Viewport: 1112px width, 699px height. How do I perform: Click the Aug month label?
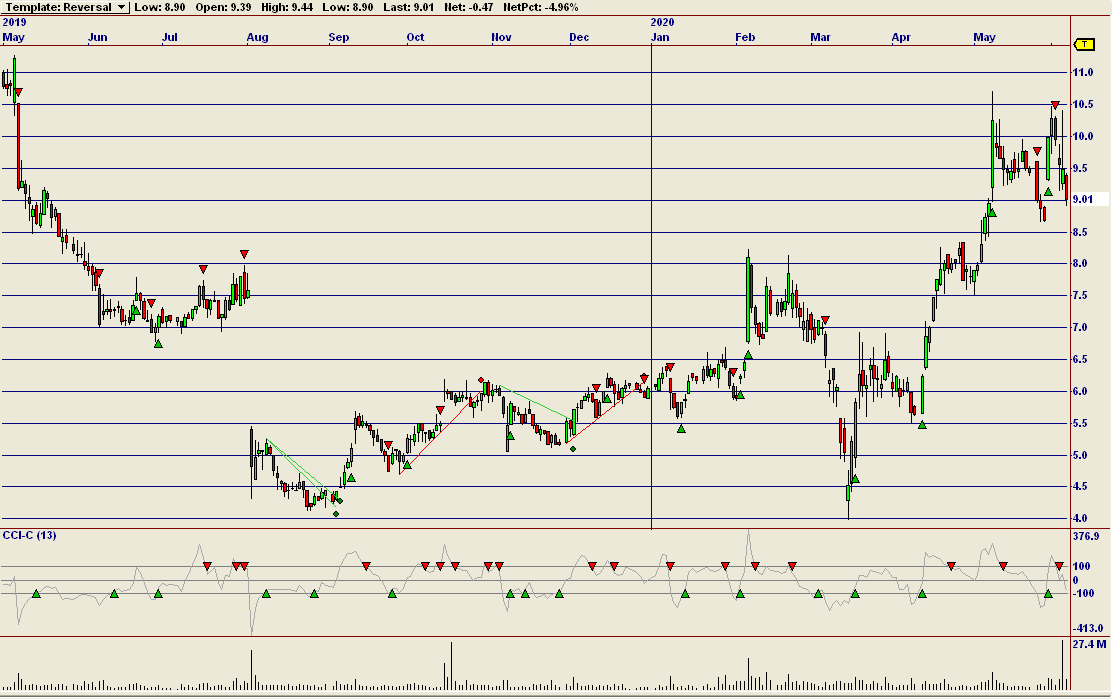tap(257, 38)
